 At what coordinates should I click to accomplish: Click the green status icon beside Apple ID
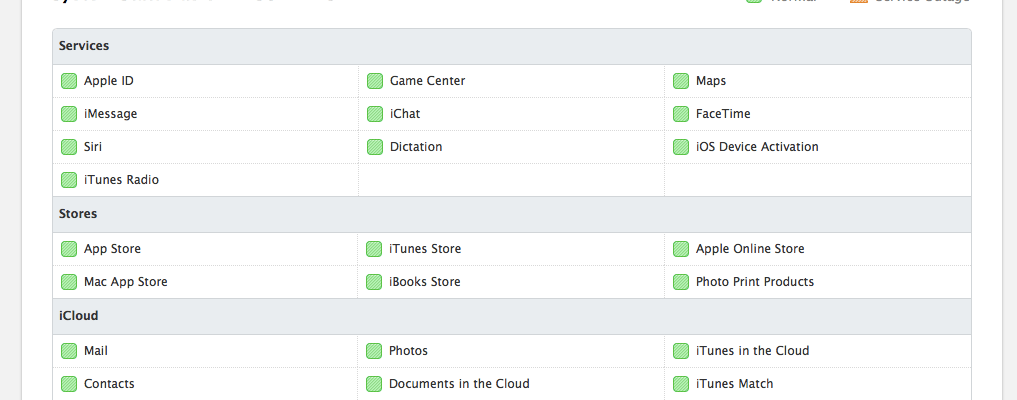(69, 81)
